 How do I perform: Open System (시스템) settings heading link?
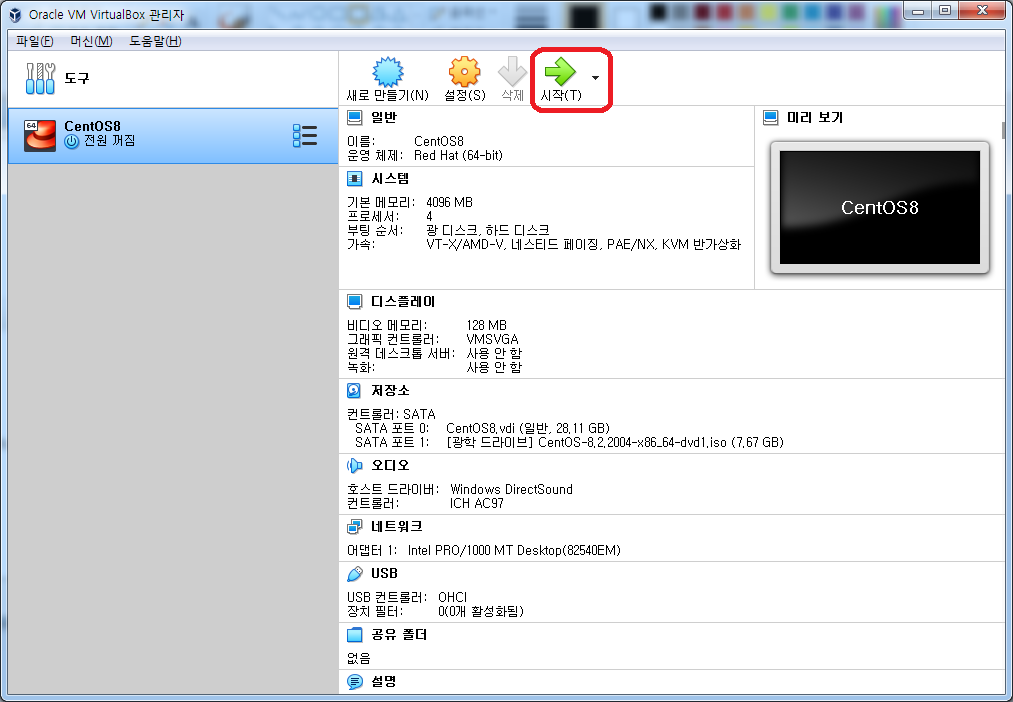390,178
